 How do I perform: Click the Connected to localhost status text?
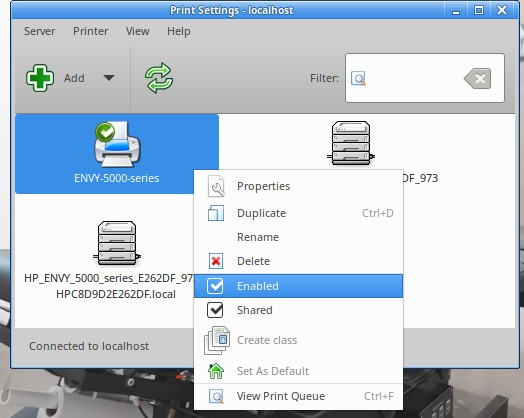coord(89,346)
